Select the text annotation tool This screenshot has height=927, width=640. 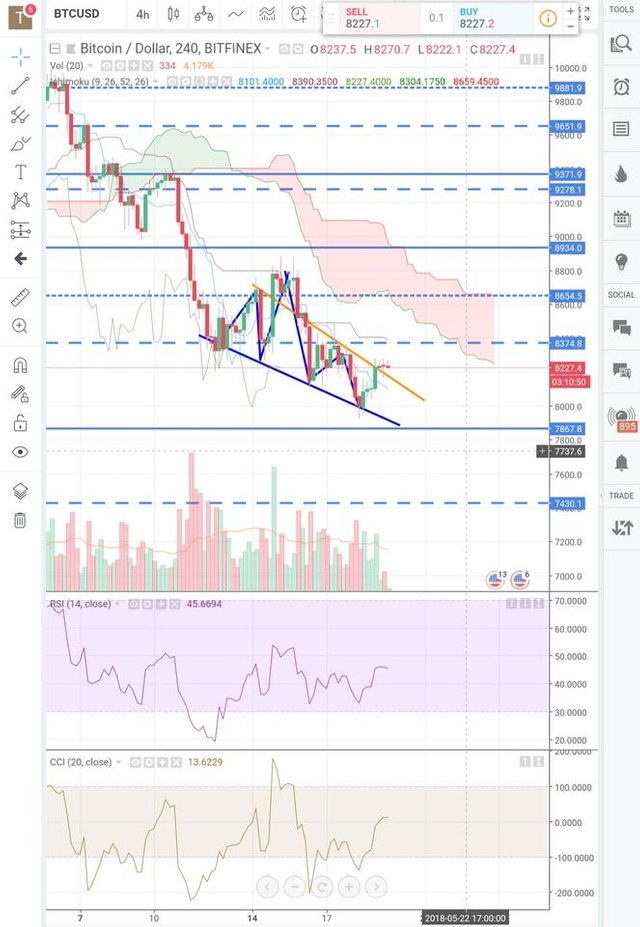coord(21,172)
